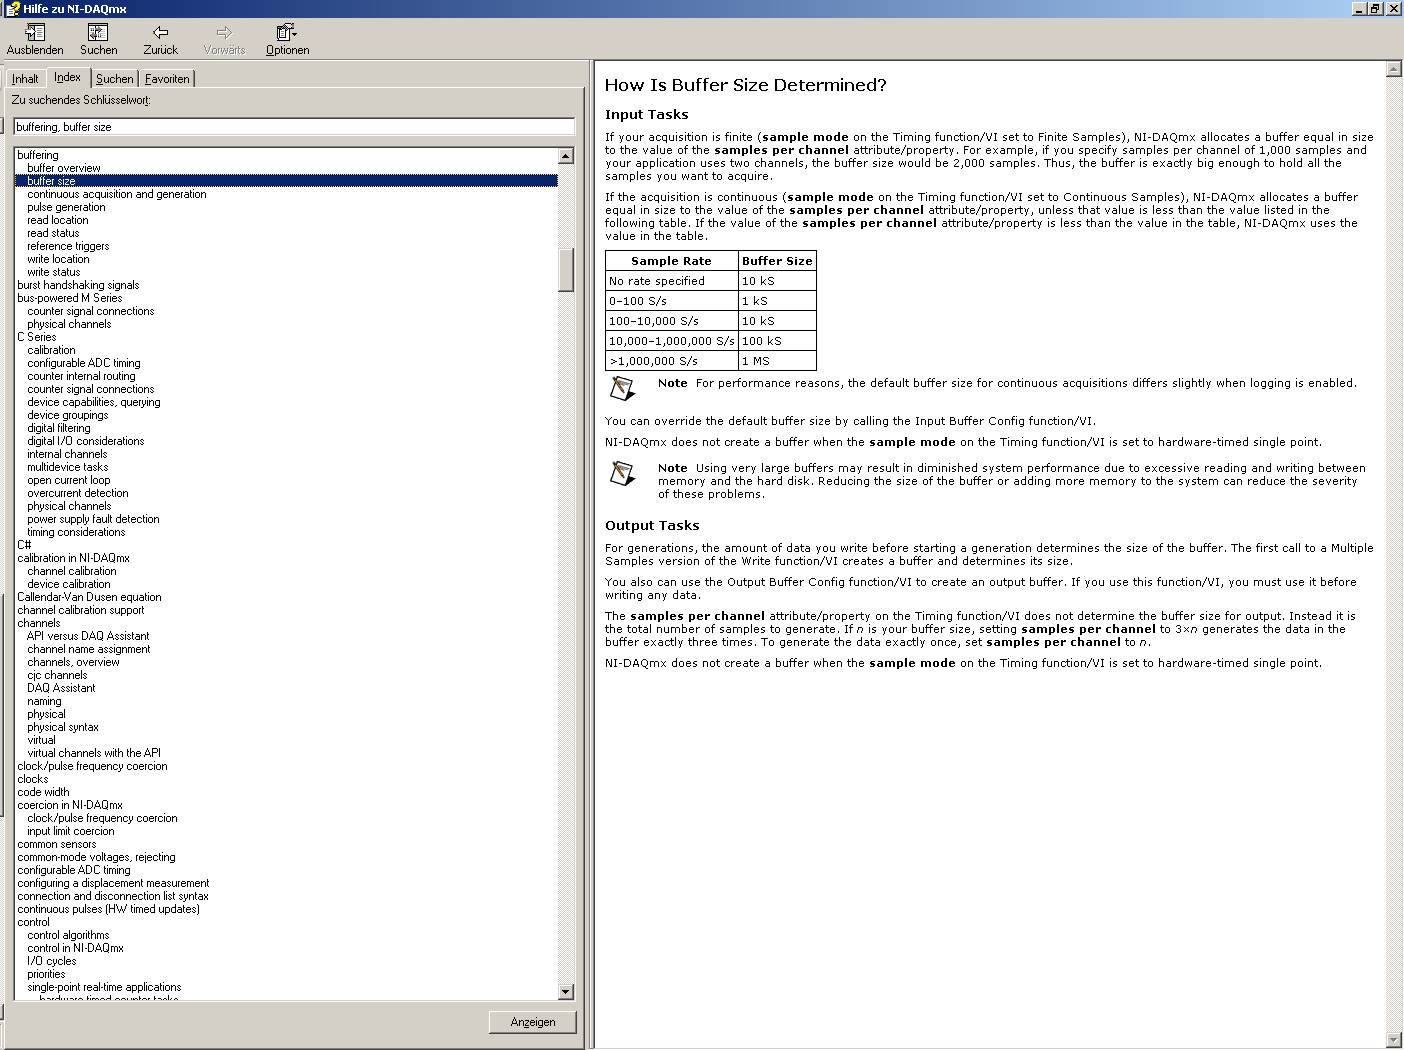Viewport: 1404px width, 1050px height.
Task: Open the Suchen toolbar button
Action: pyautogui.click(x=98, y=40)
